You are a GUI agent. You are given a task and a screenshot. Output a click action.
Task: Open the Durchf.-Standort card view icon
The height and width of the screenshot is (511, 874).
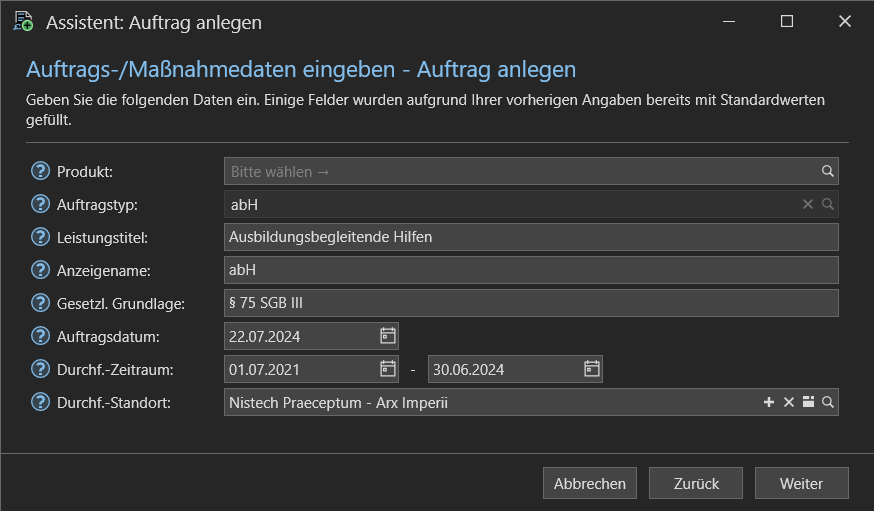pos(808,402)
